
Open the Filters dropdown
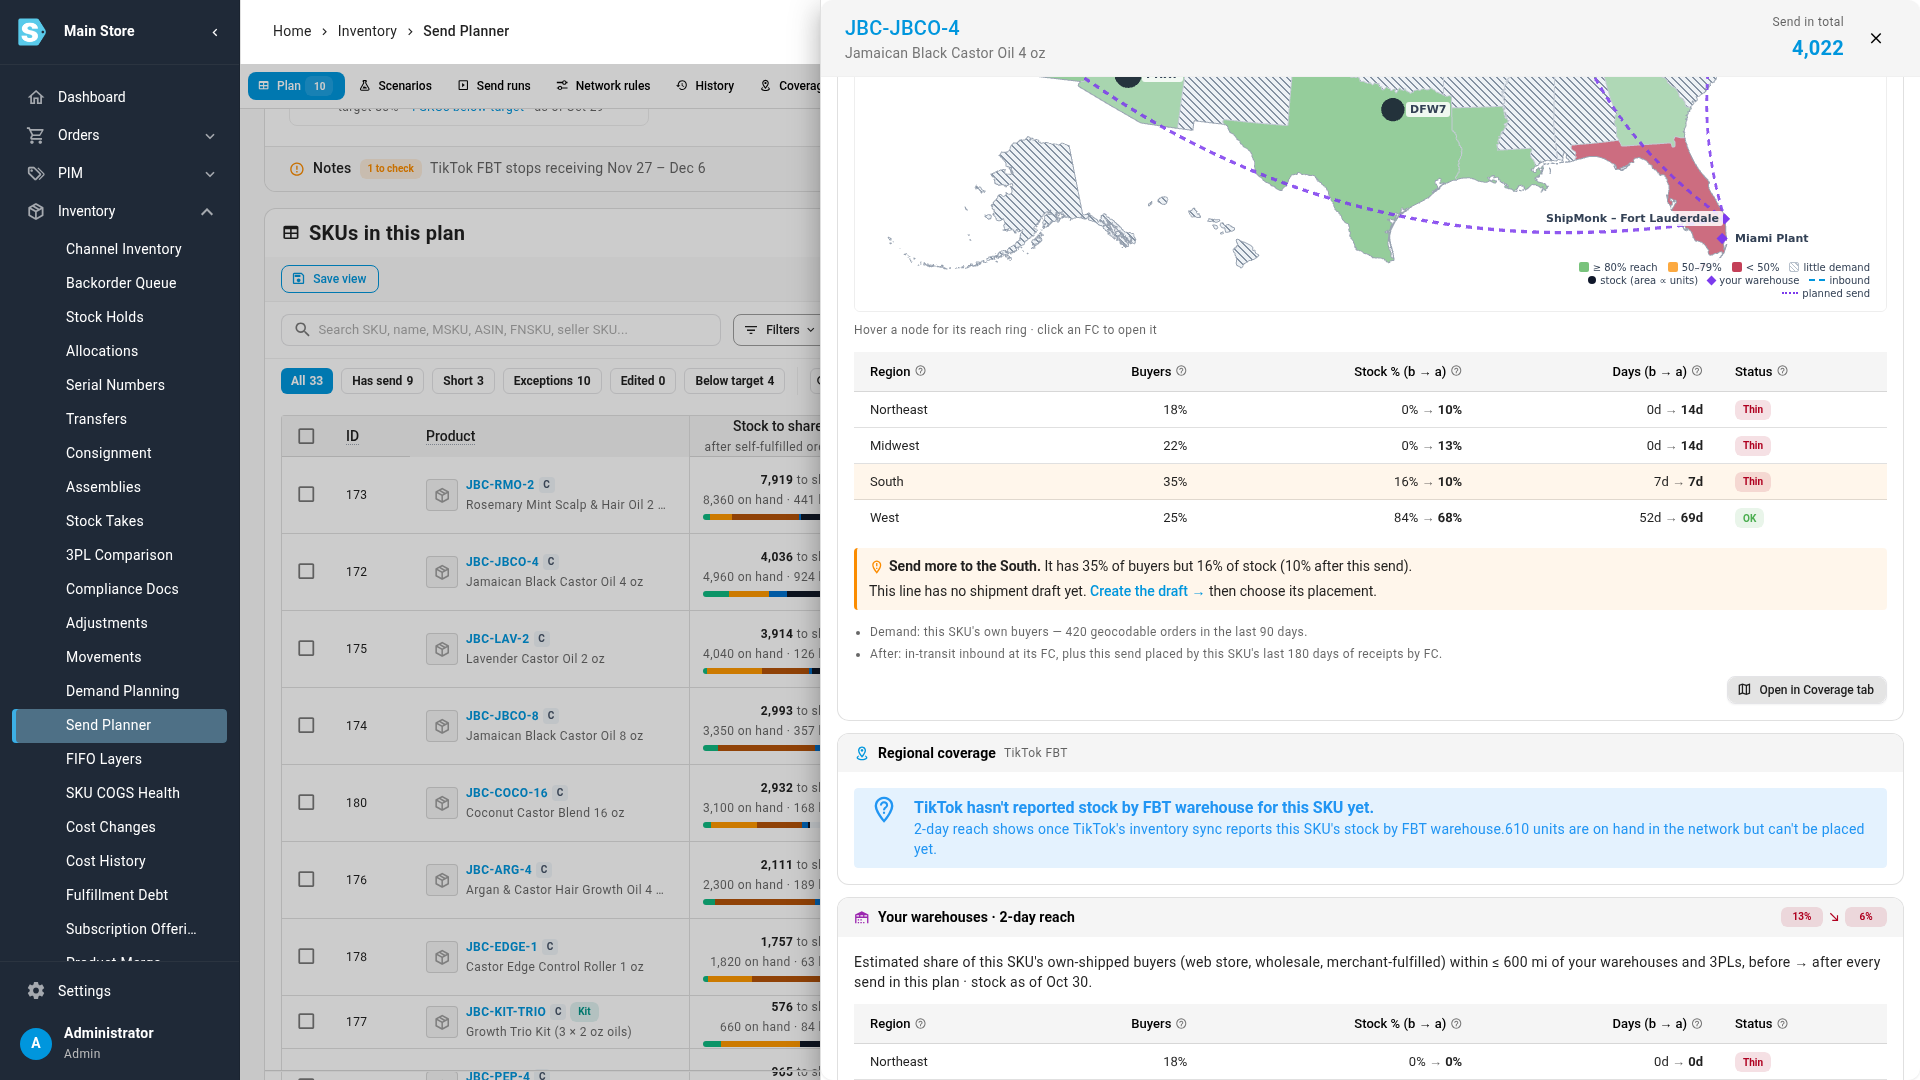(x=779, y=330)
